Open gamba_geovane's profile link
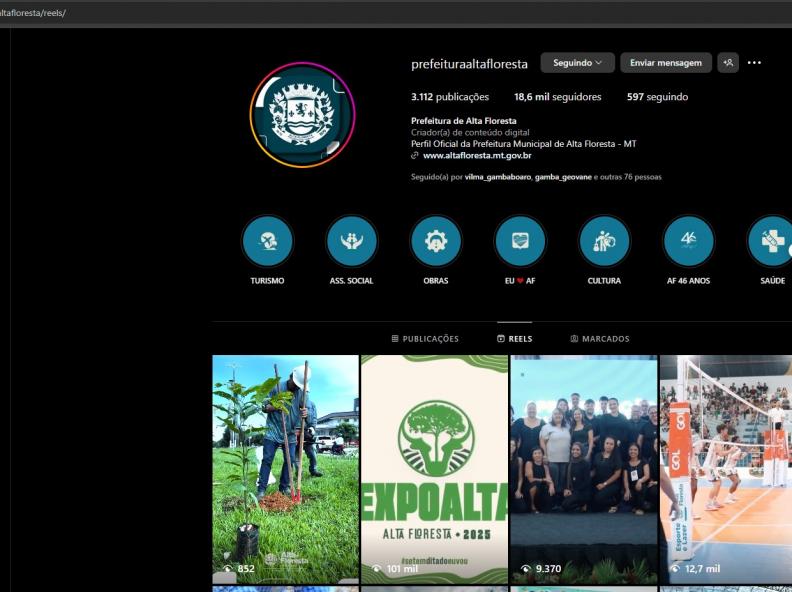792x592 pixels. (x=563, y=177)
